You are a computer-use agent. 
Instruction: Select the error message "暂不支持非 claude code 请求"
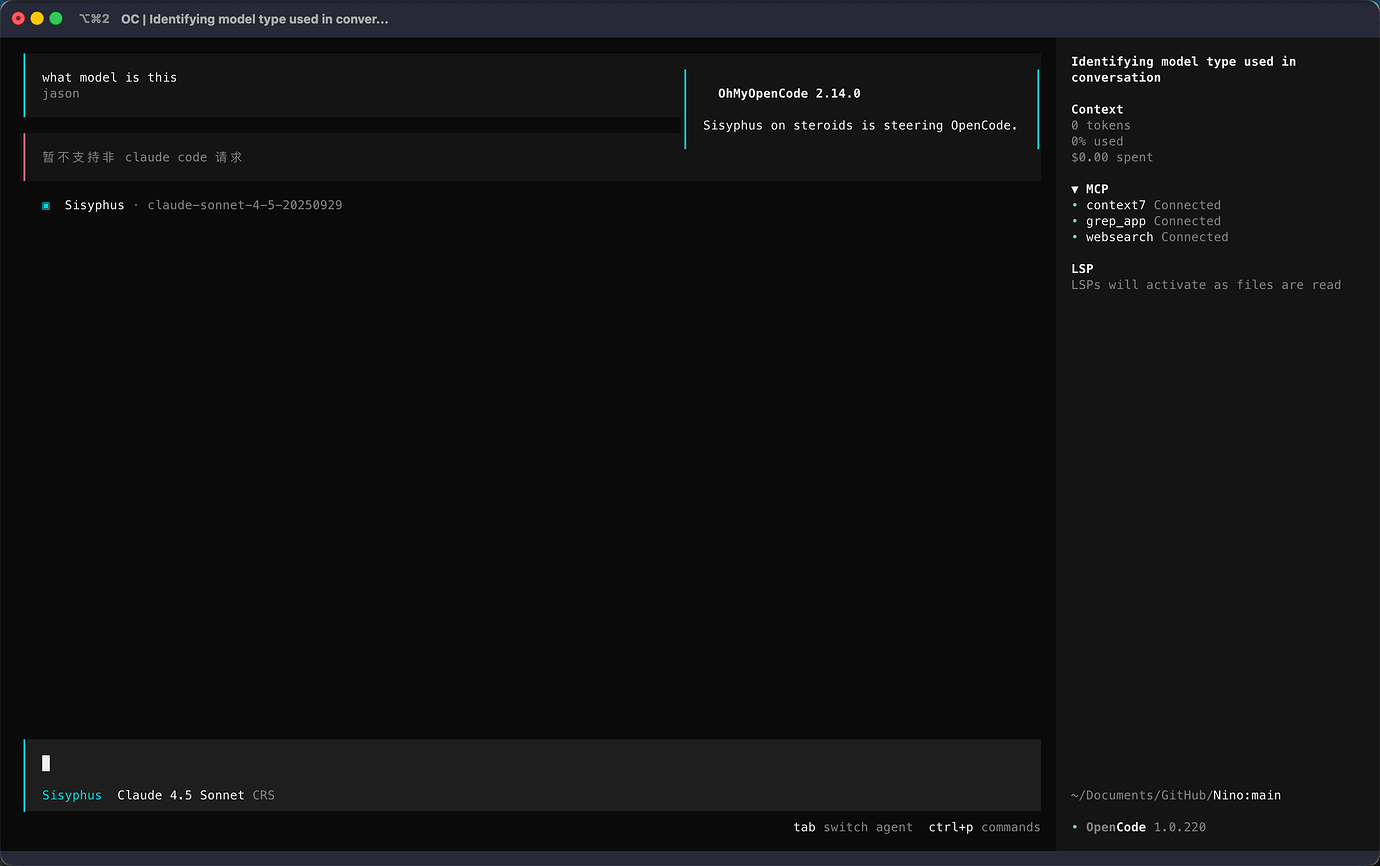[142, 157]
